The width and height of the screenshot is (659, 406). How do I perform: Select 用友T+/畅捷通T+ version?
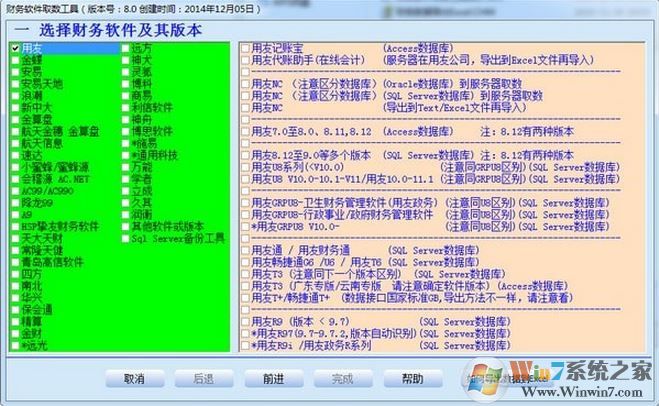[245, 298]
